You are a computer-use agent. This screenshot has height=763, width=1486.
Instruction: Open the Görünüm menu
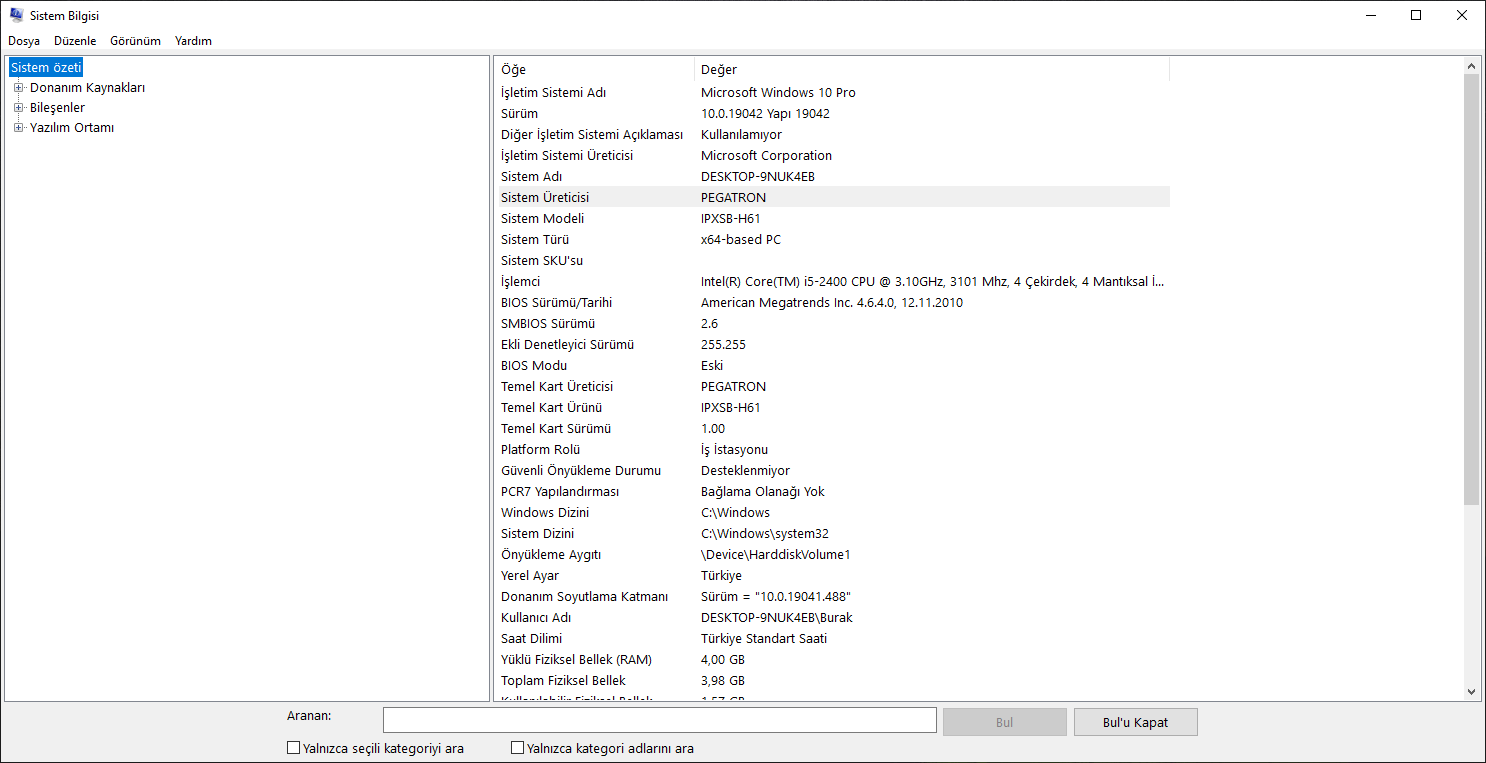[x=135, y=41]
